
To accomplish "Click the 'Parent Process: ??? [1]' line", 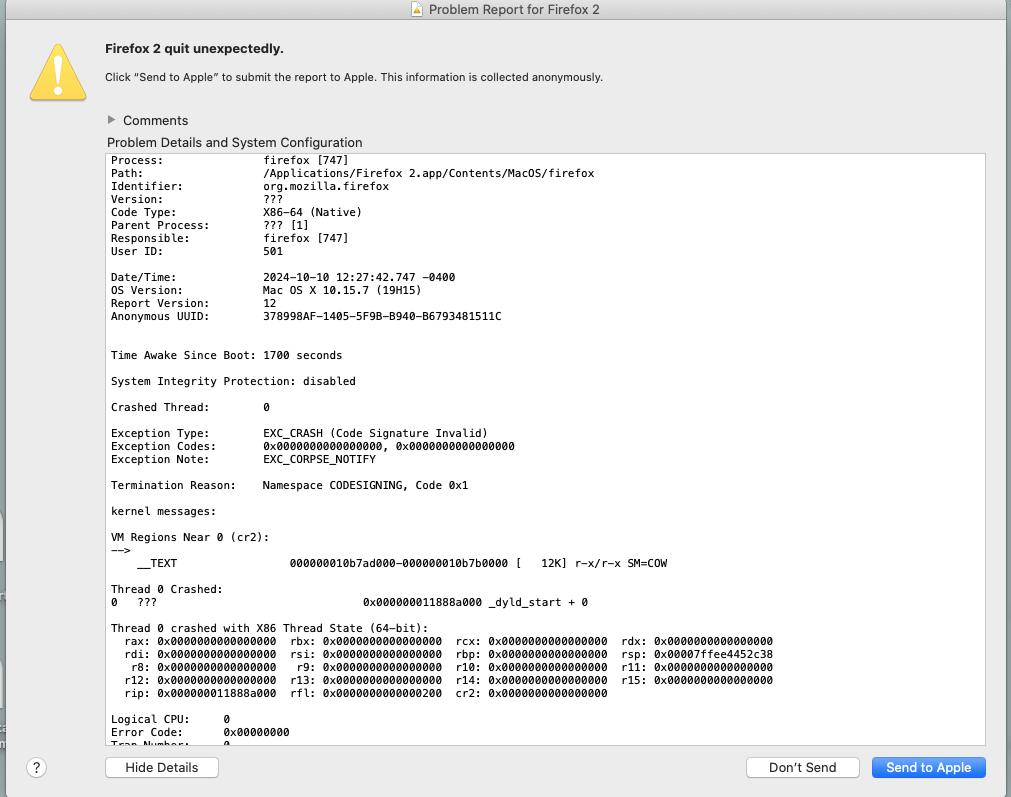I will [x=210, y=225].
